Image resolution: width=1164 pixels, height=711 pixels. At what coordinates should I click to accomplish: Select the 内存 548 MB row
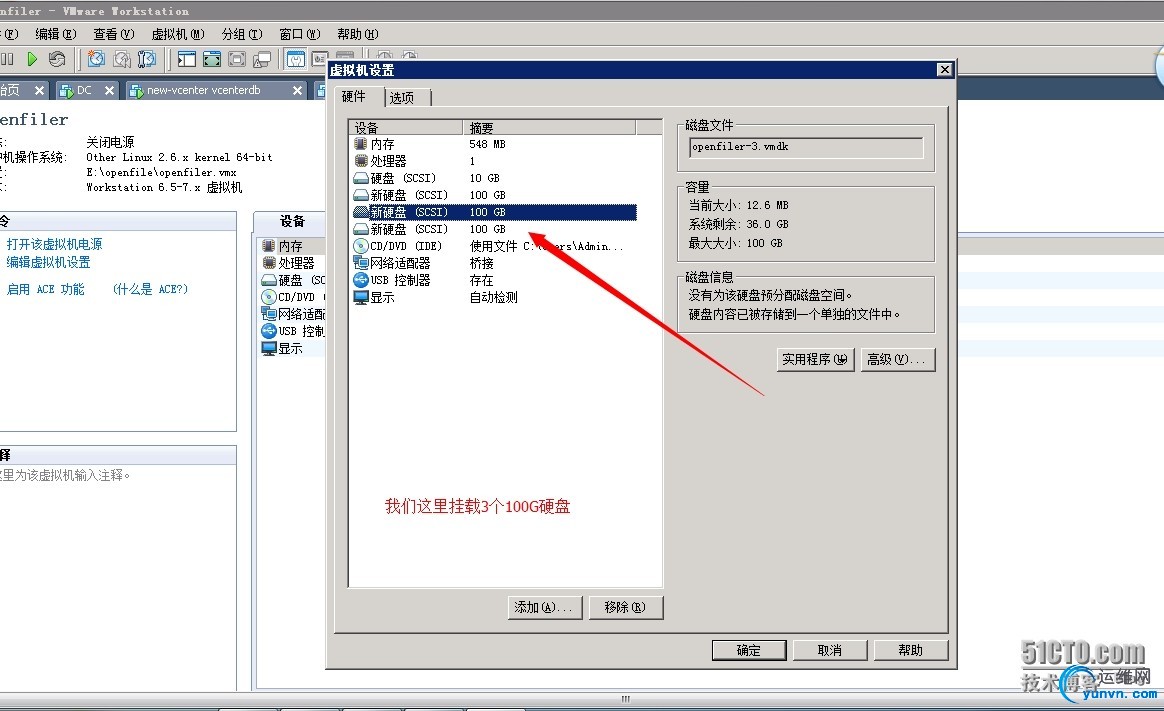[494, 144]
